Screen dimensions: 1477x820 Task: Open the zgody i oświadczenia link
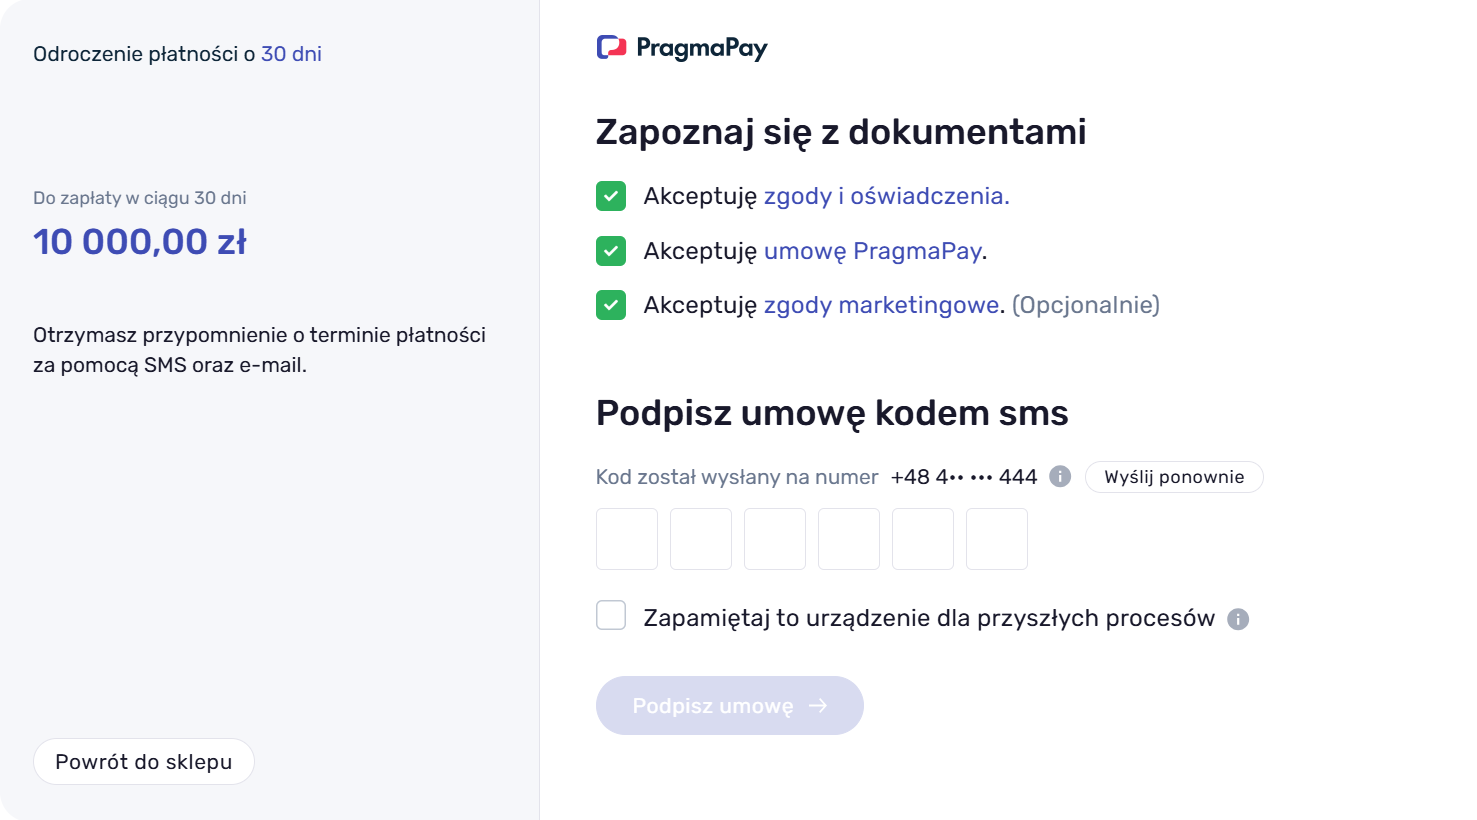click(x=886, y=196)
